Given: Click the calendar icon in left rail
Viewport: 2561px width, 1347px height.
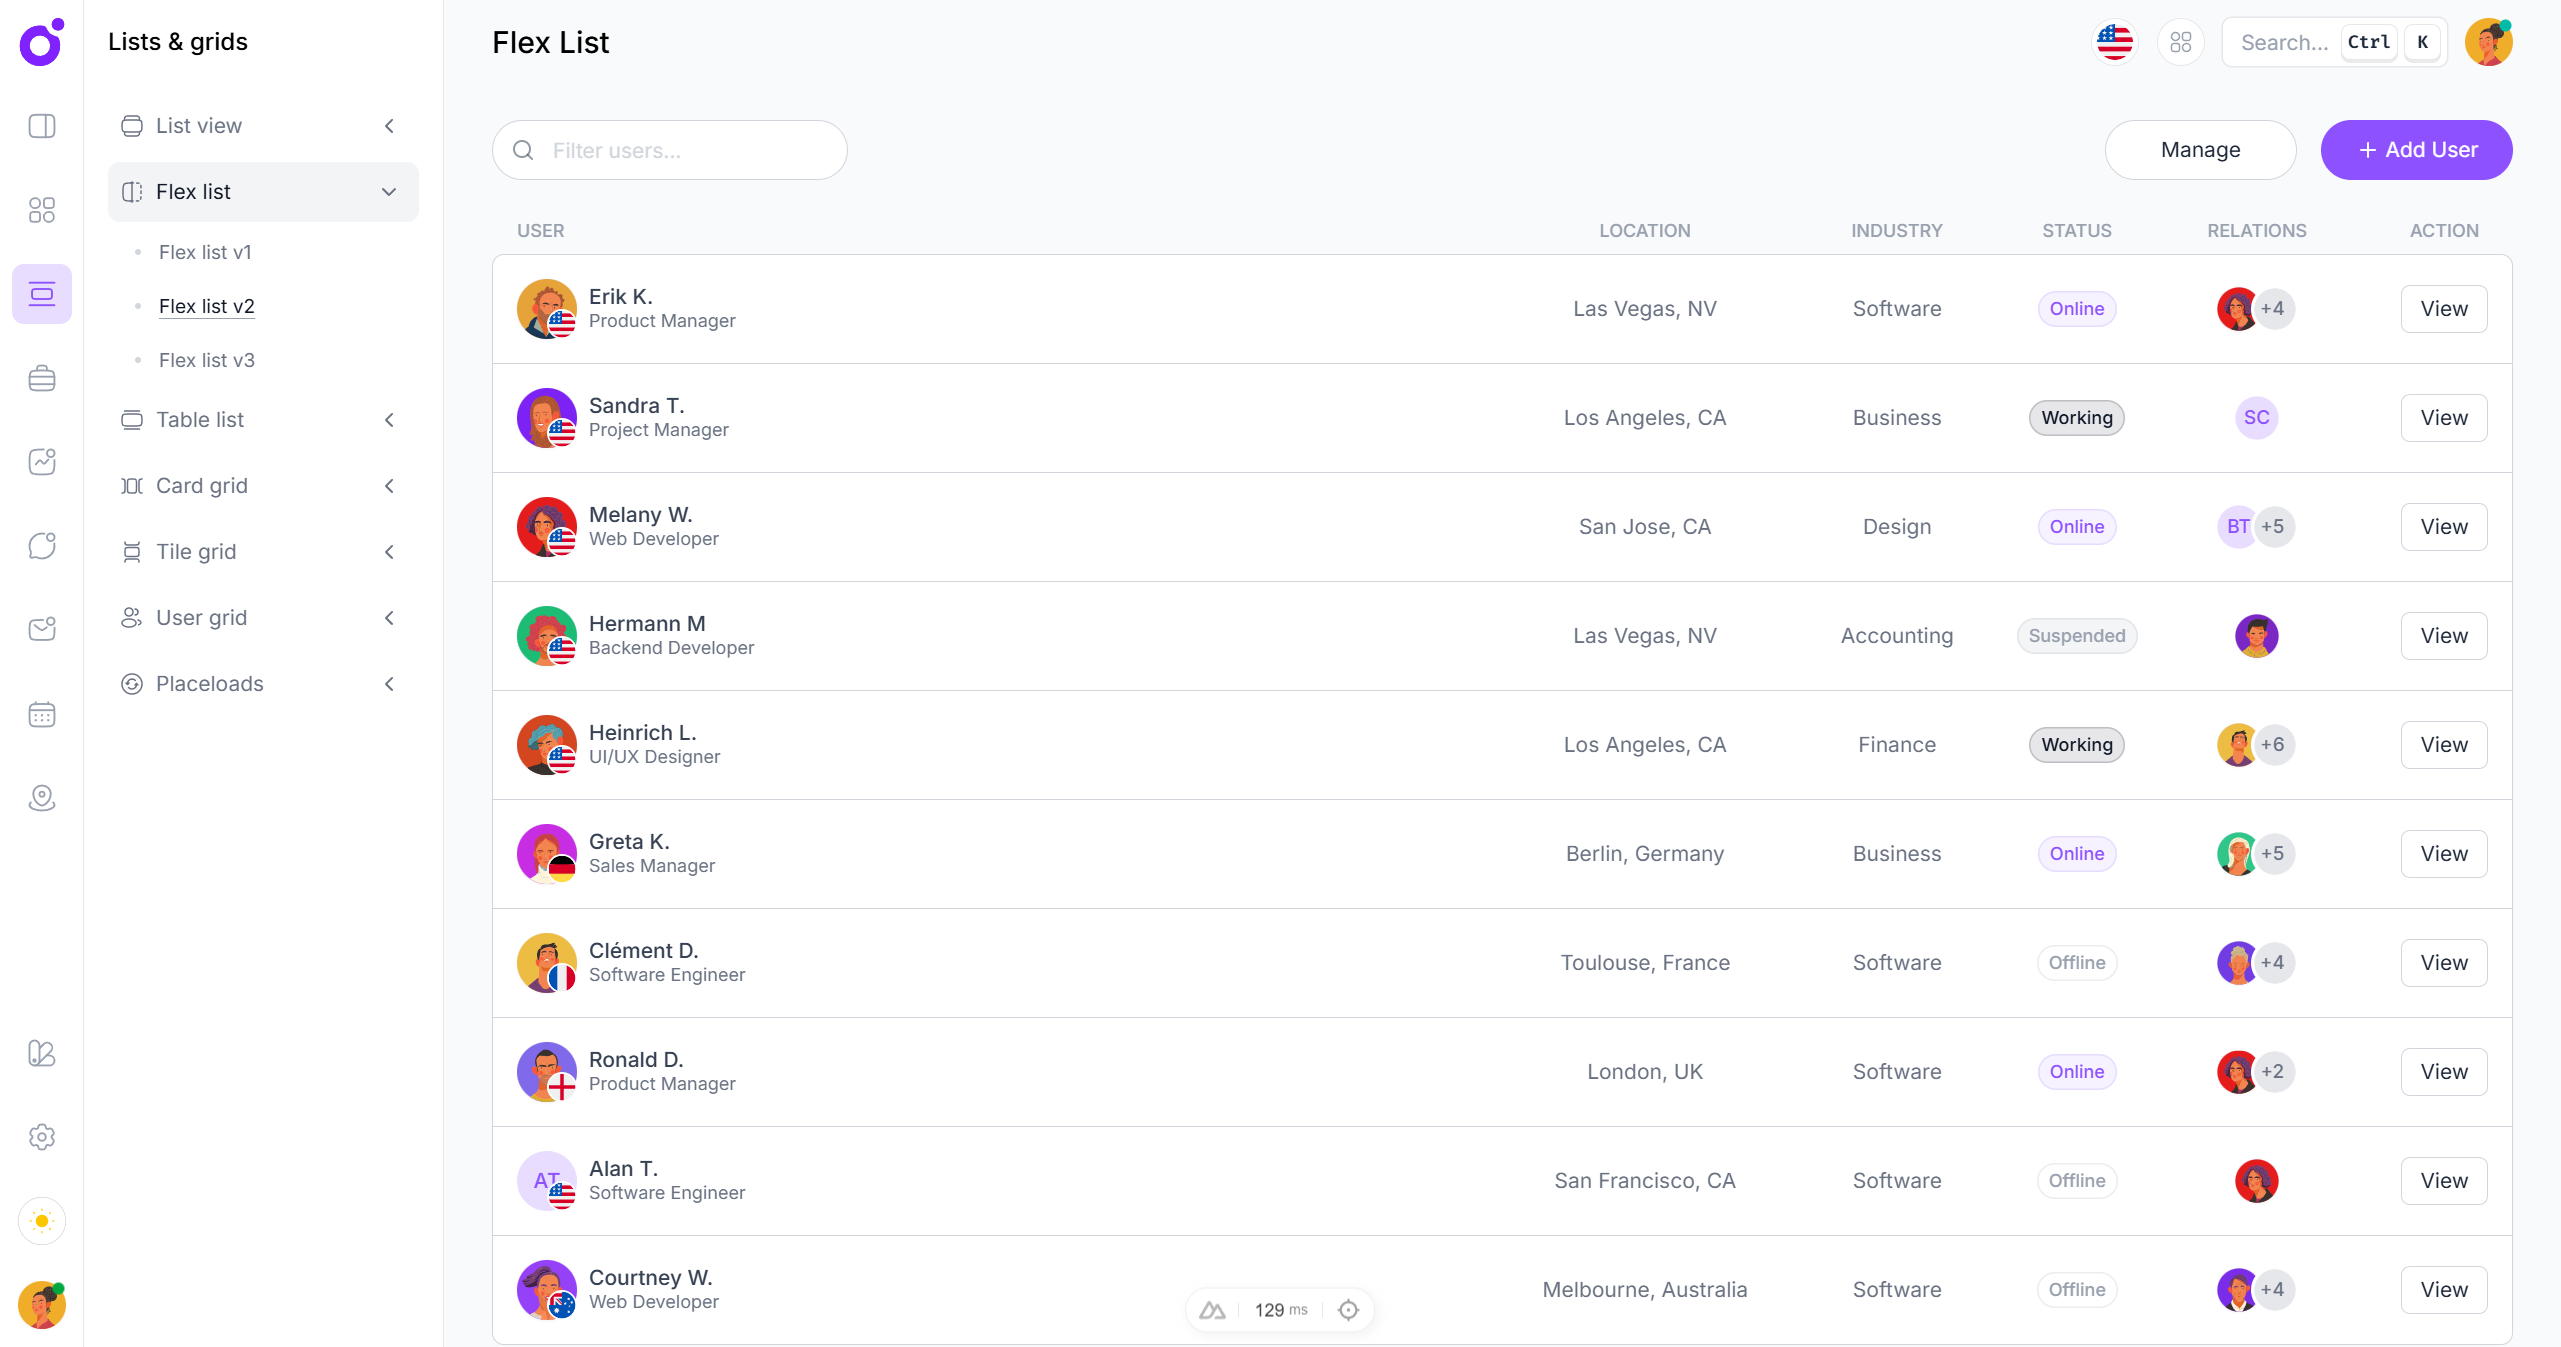Looking at the screenshot, I should tap(42, 714).
